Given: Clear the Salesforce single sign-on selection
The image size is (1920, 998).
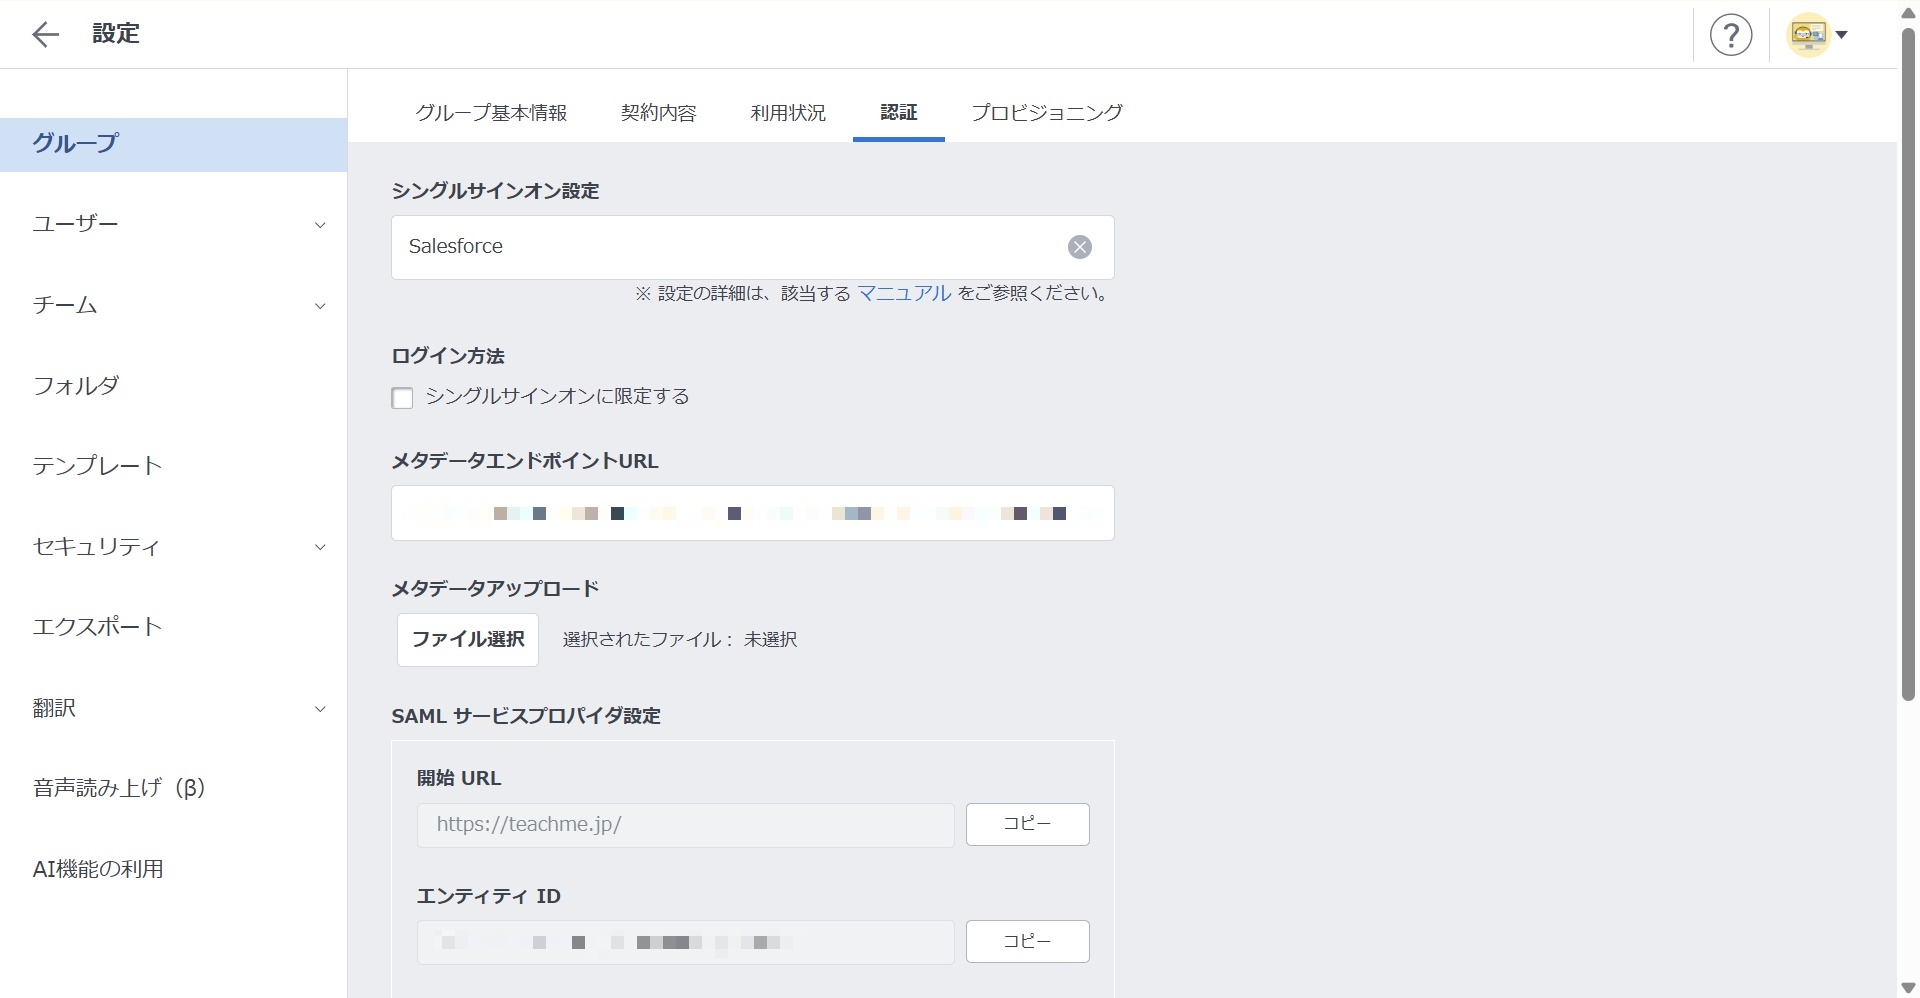Looking at the screenshot, I should pos(1079,247).
